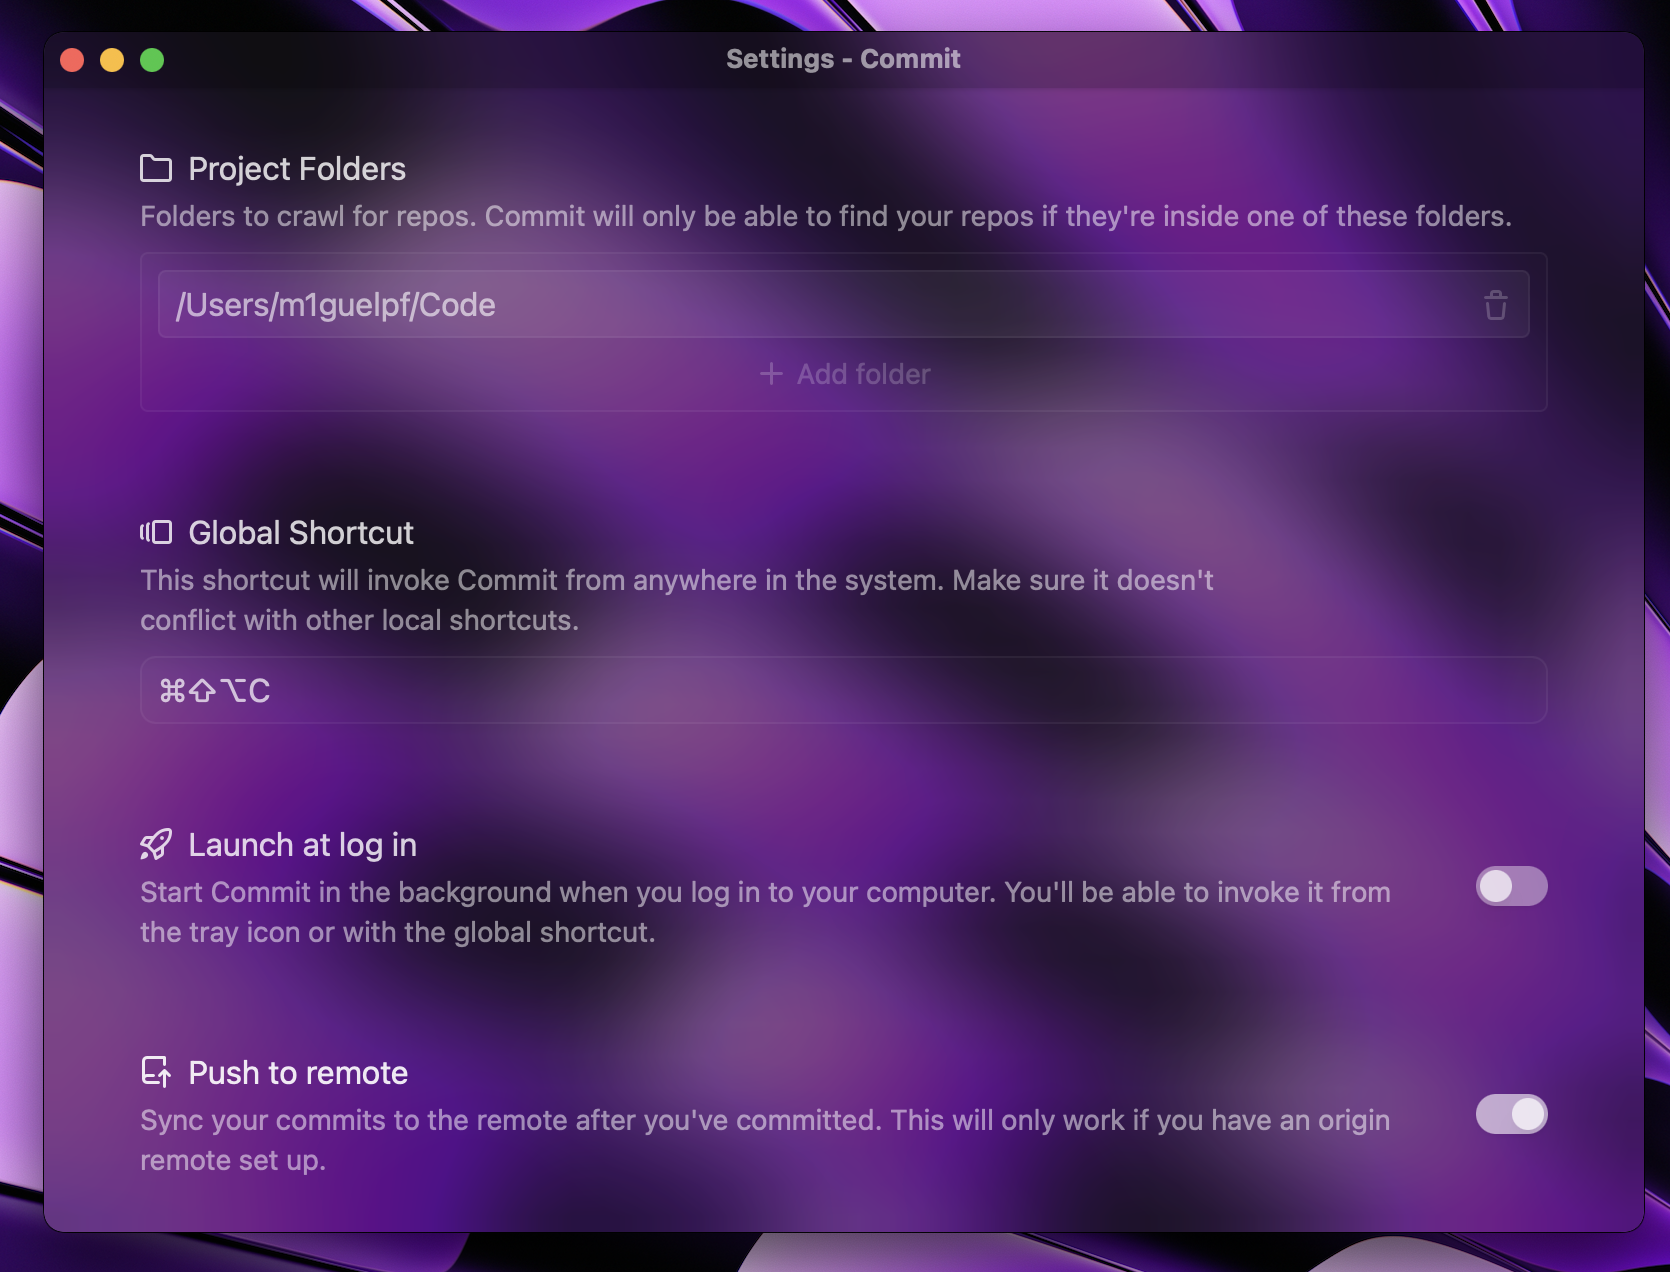Click the 'Start Commit in the background' description
Viewport: 1670px width, 1272px height.
[765, 912]
